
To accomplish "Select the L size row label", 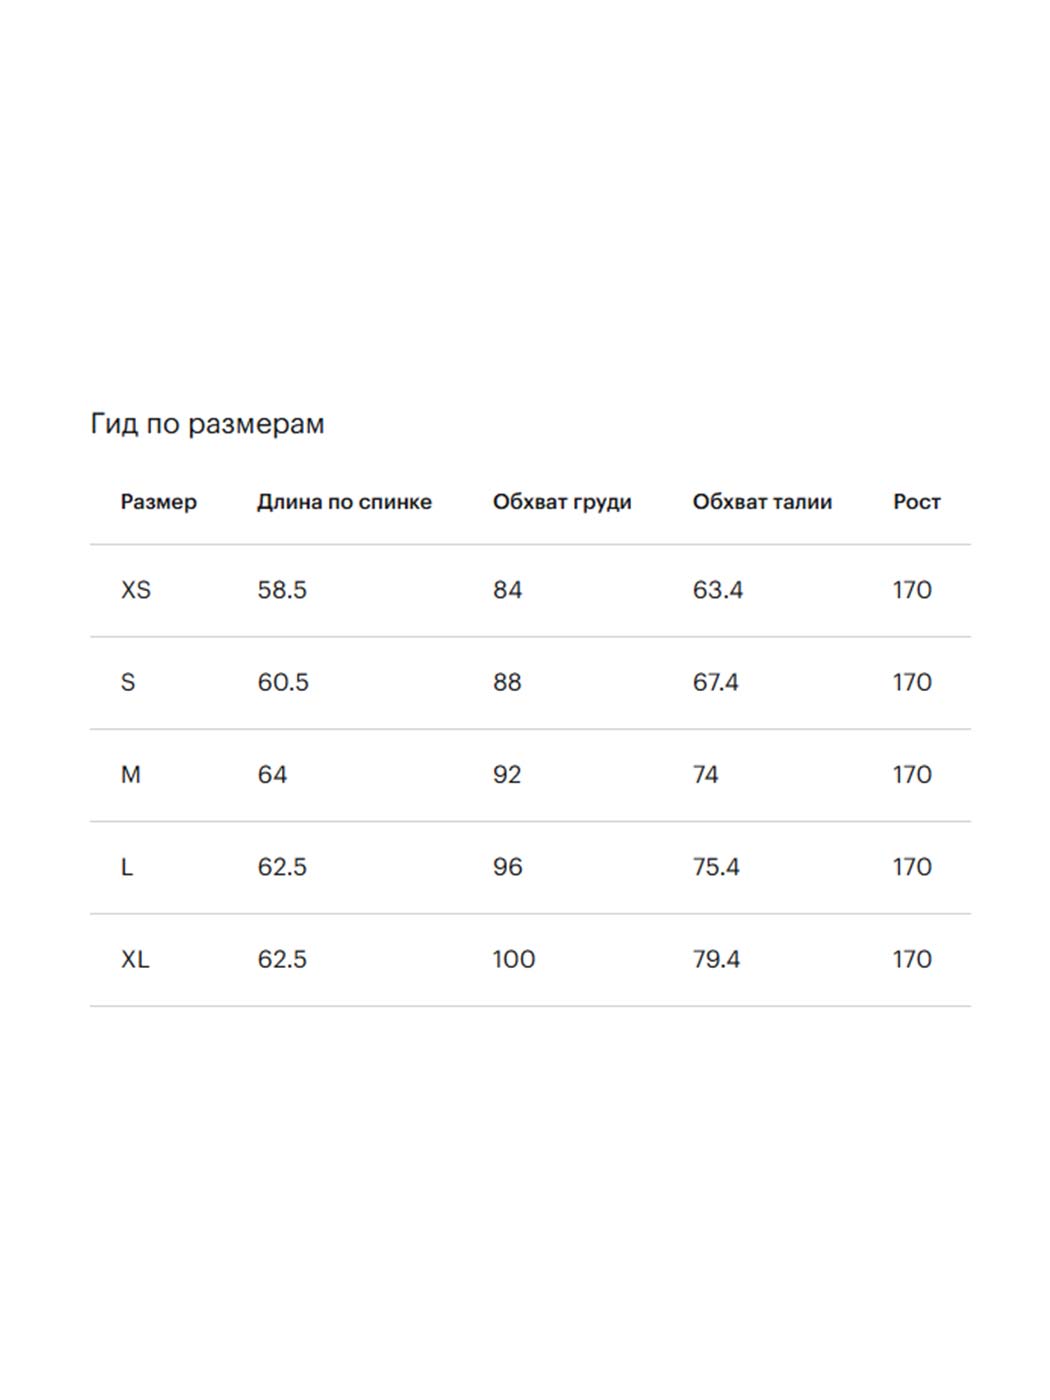I will [126, 867].
